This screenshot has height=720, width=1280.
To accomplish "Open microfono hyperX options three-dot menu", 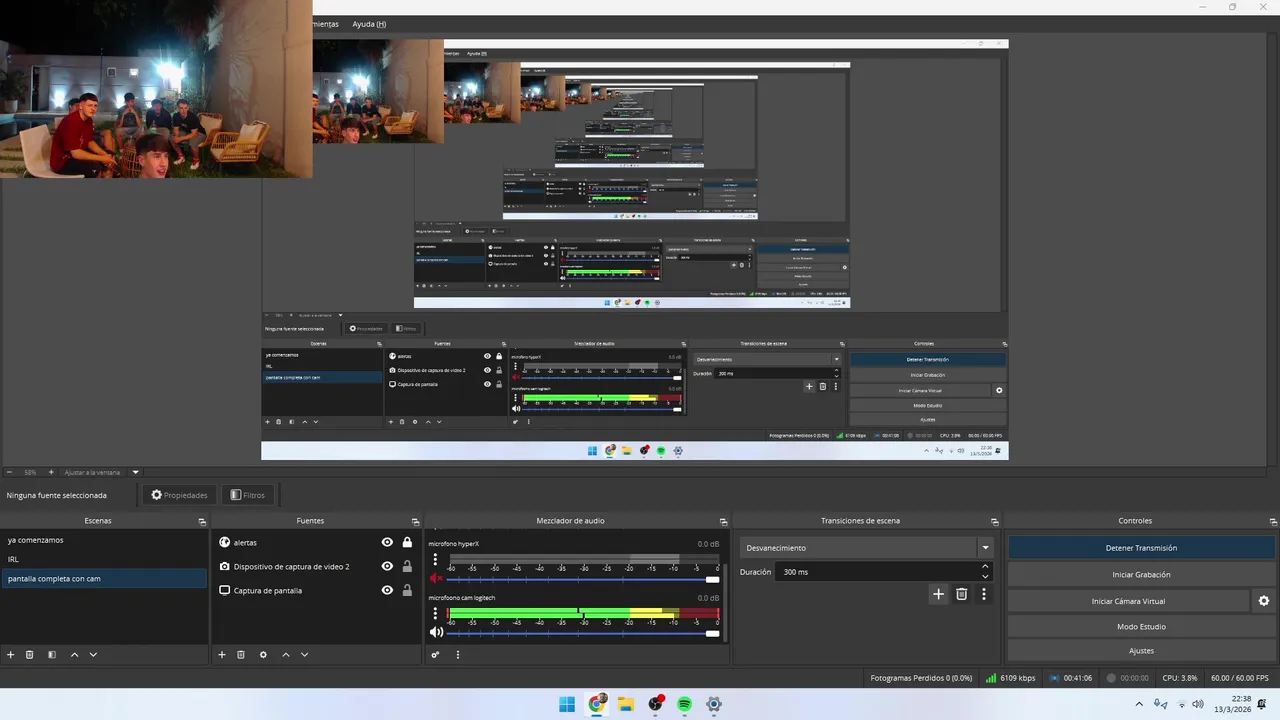I will point(435,560).
